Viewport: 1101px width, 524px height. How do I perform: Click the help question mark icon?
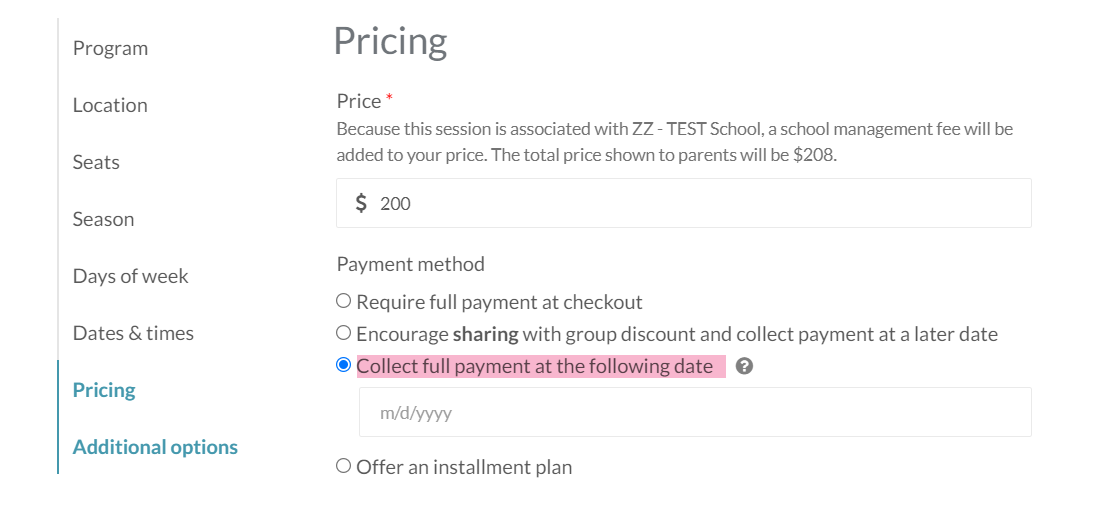pyautogui.click(x=744, y=367)
